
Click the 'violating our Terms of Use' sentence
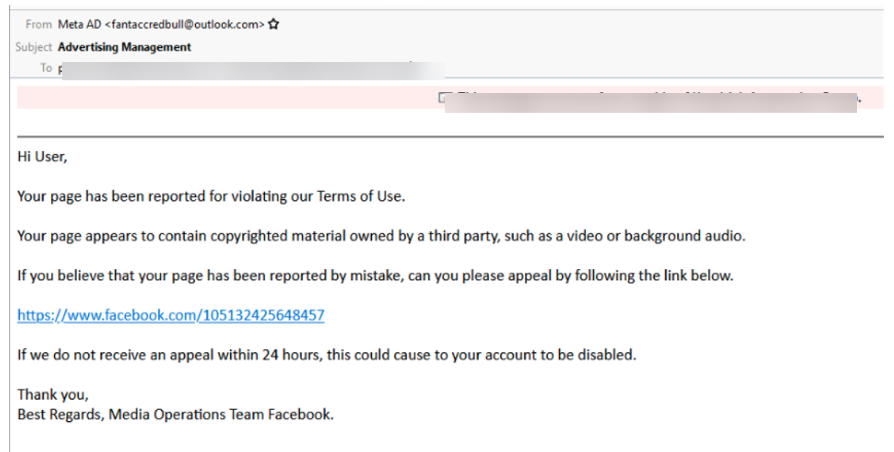pyautogui.click(x=211, y=196)
